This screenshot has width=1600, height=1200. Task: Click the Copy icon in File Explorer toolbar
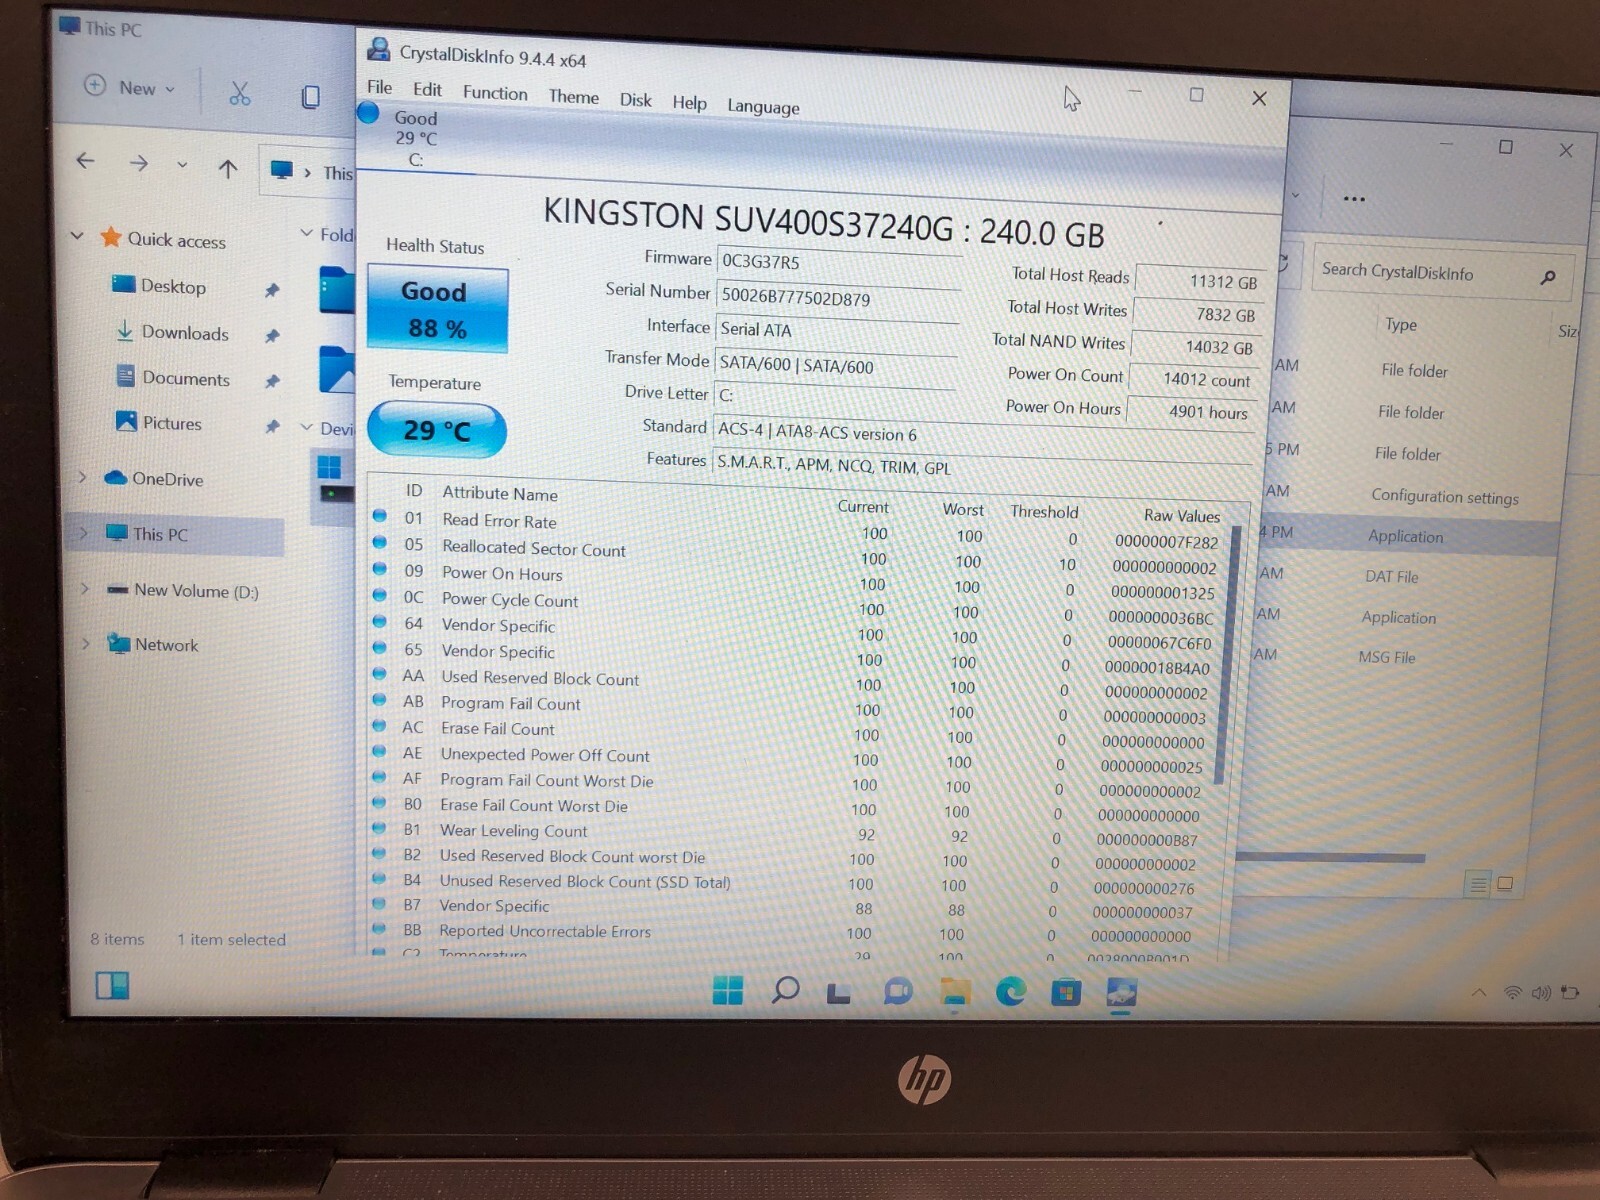311,97
